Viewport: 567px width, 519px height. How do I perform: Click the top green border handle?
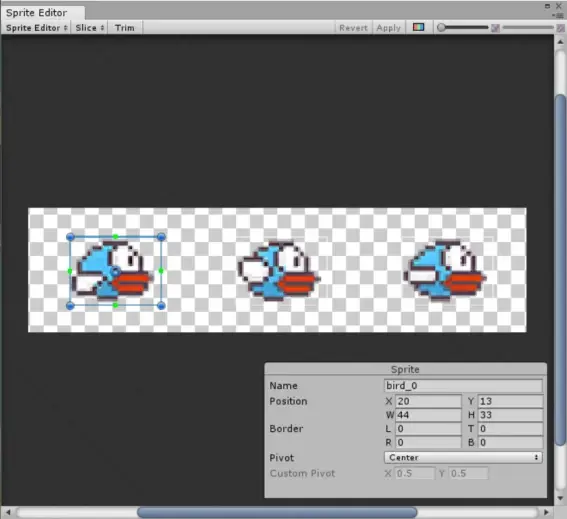pos(115,237)
